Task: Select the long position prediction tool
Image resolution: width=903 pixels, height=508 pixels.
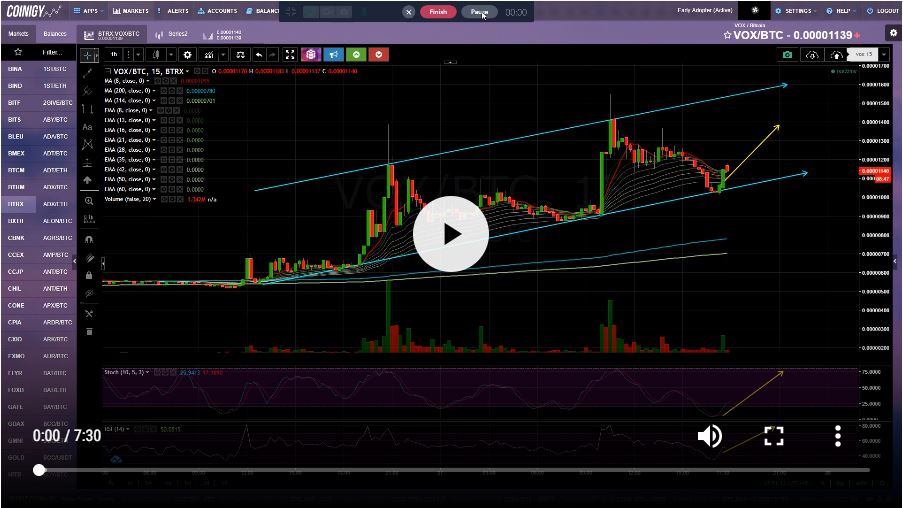Action: pyautogui.click(x=88, y=162)
